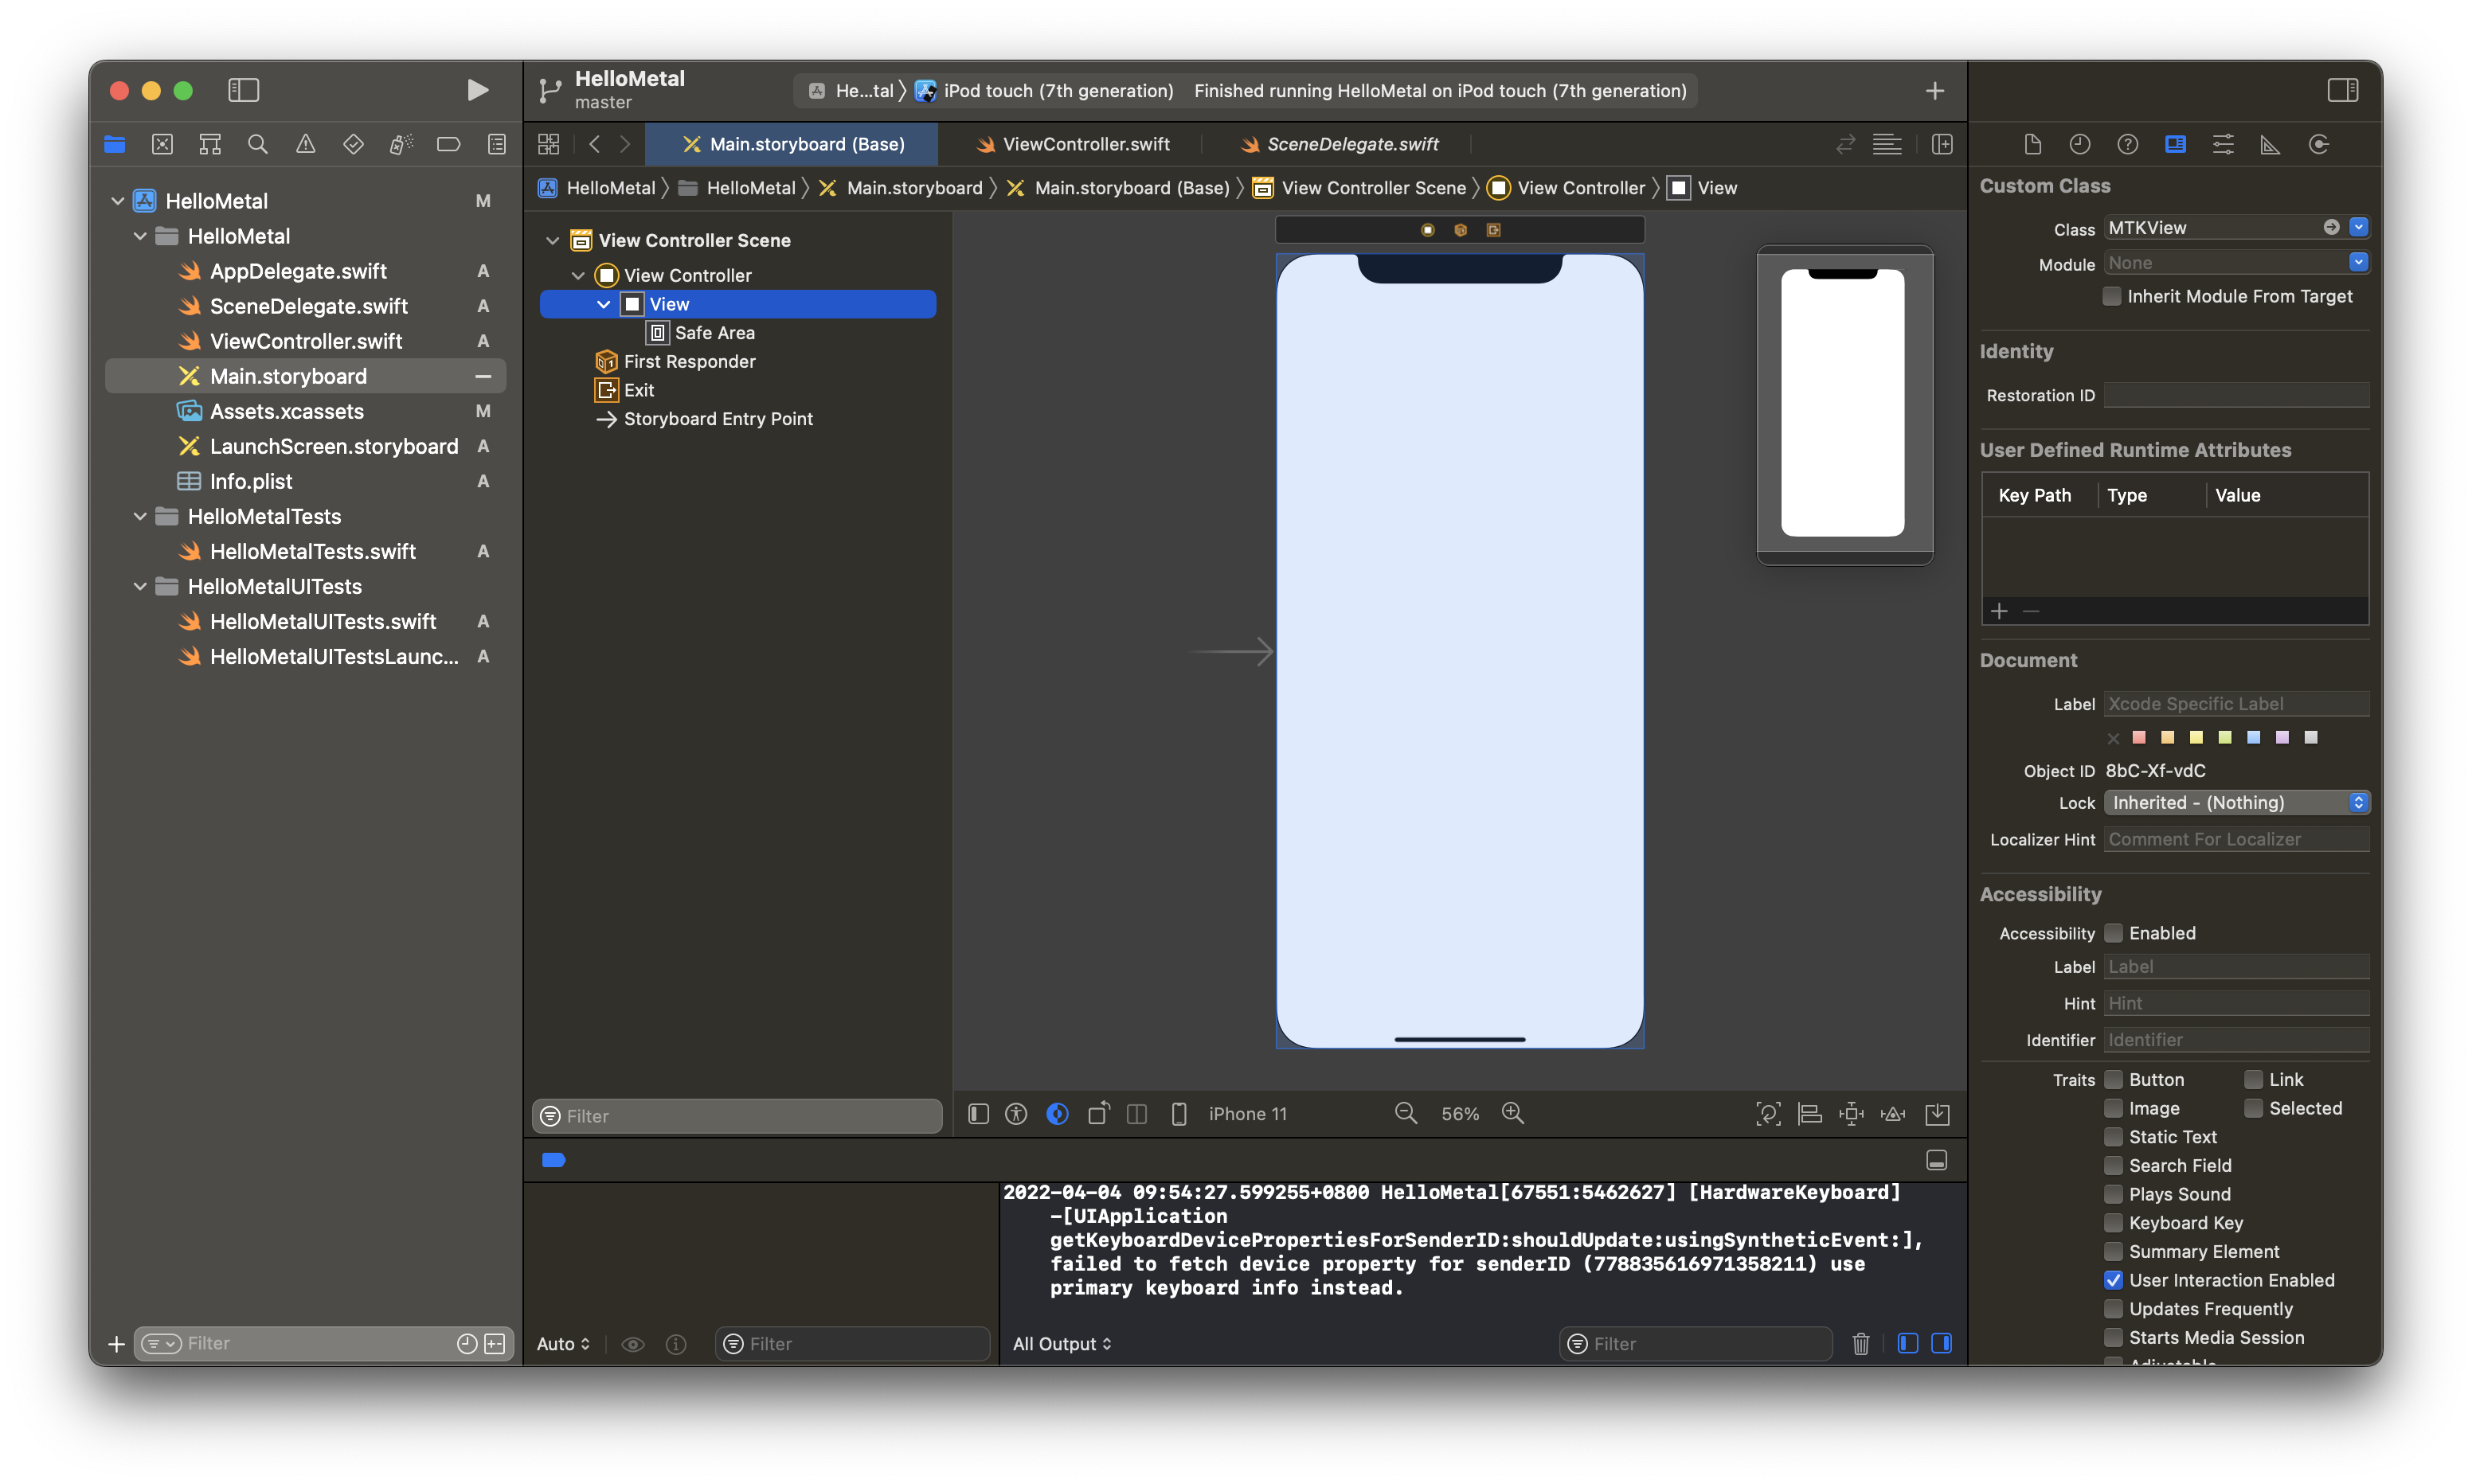Screen dimensions: 2472x1484
Task: Run the HelloMetal app with Play button
Action: 477,91
